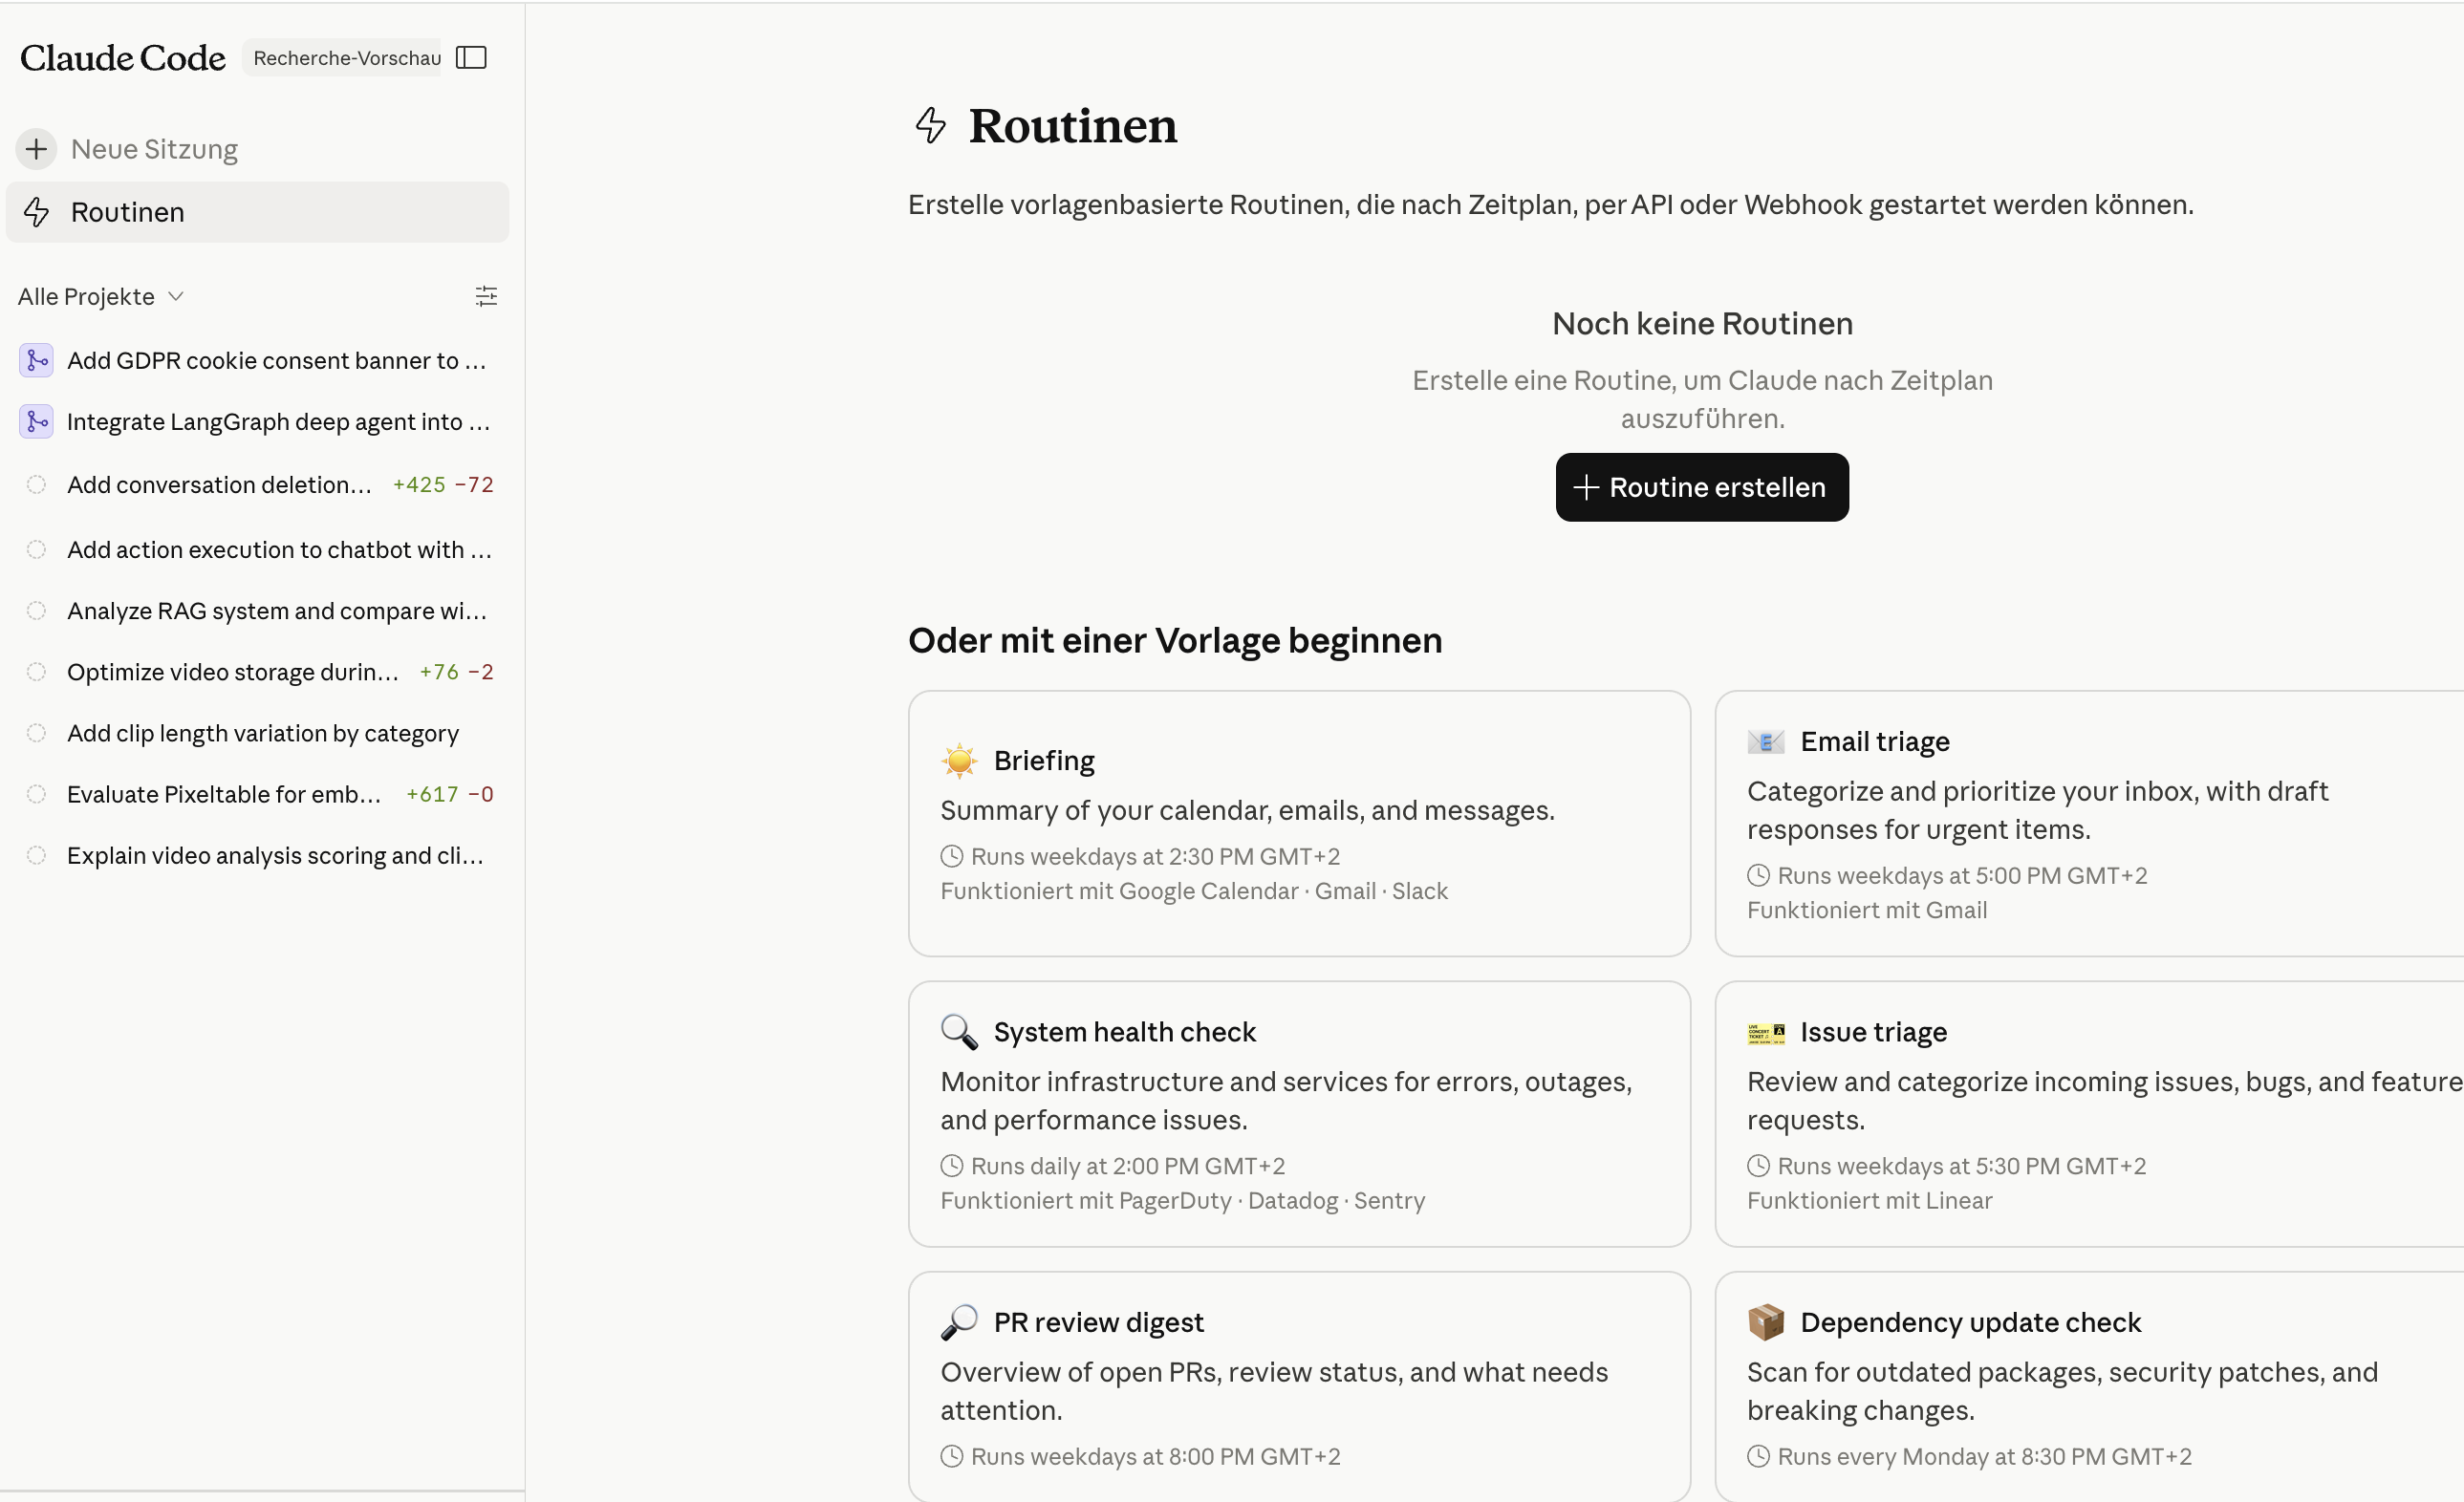
Task: Open the filter icon beside Alle Projekte
Action: point(487,296)
